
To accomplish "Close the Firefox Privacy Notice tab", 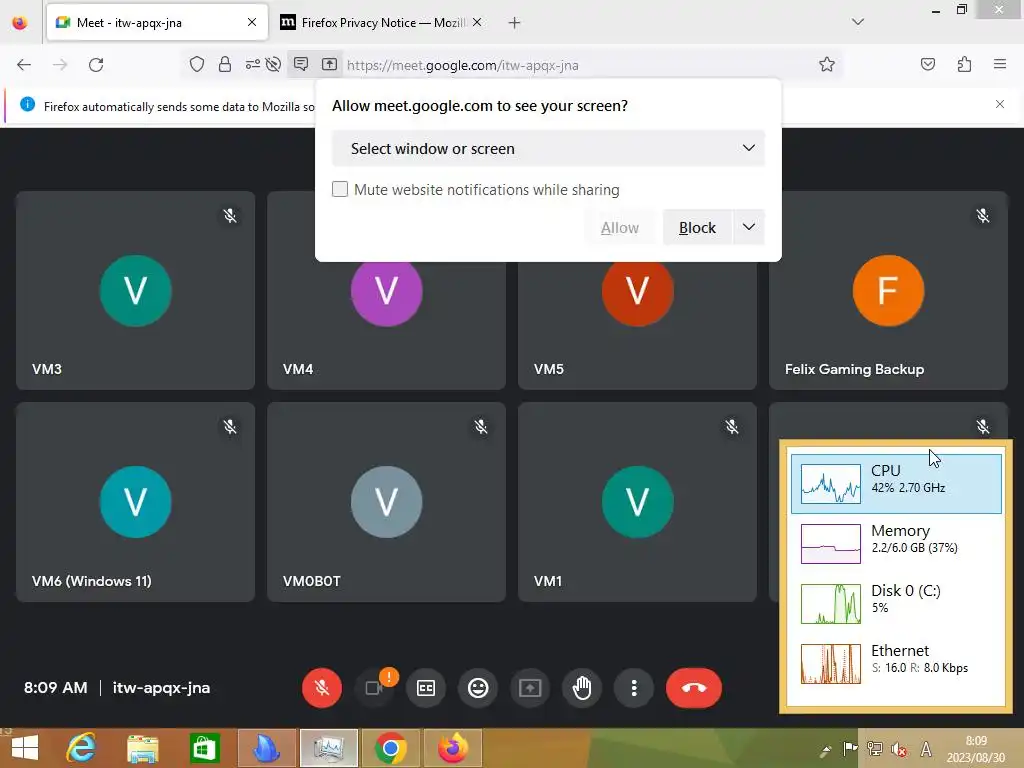I will coord(477,22).
